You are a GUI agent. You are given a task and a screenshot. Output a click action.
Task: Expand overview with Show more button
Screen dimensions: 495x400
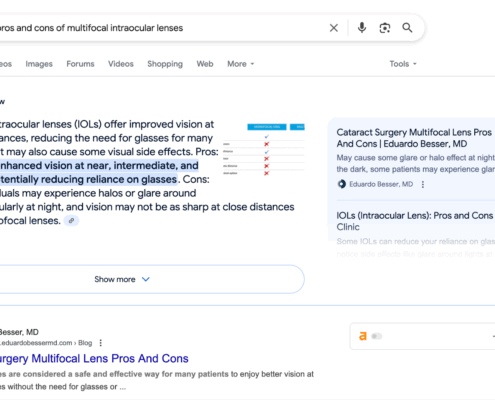152,279
